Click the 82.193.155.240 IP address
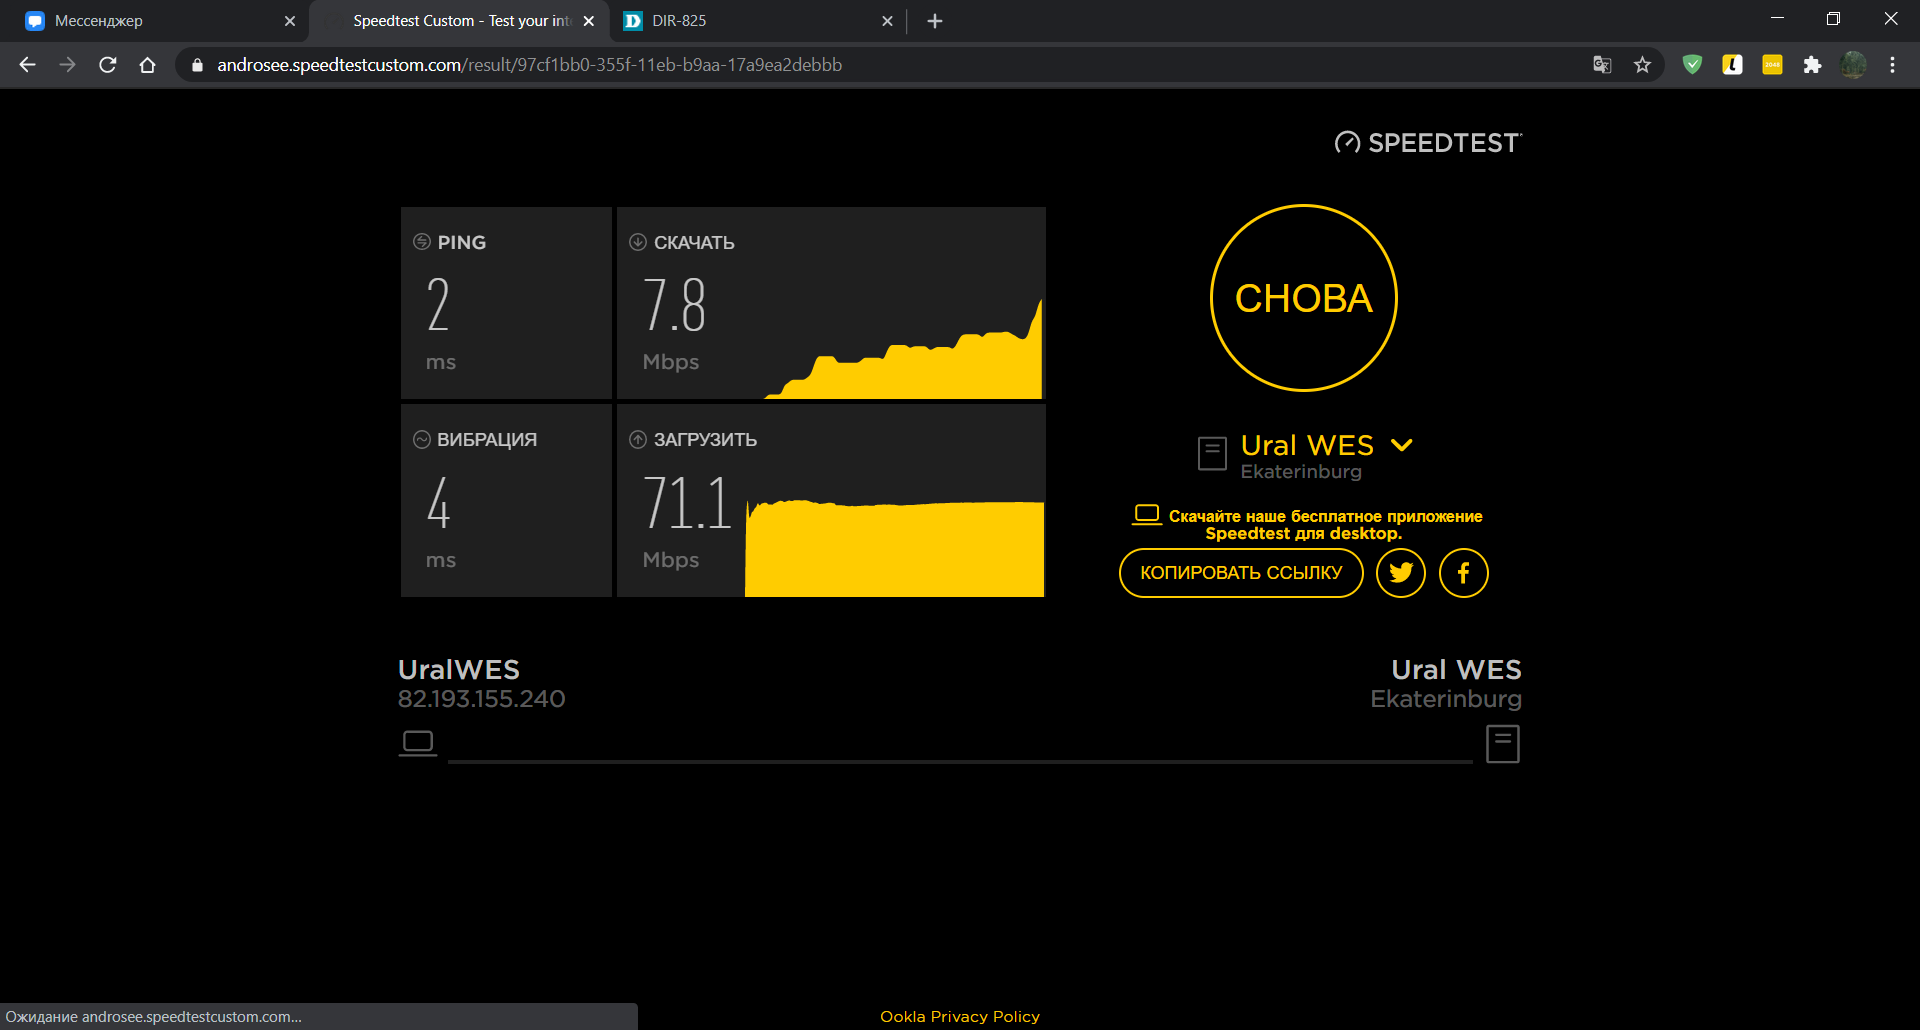This screenshot has width=1920, height=1030. 482,699
